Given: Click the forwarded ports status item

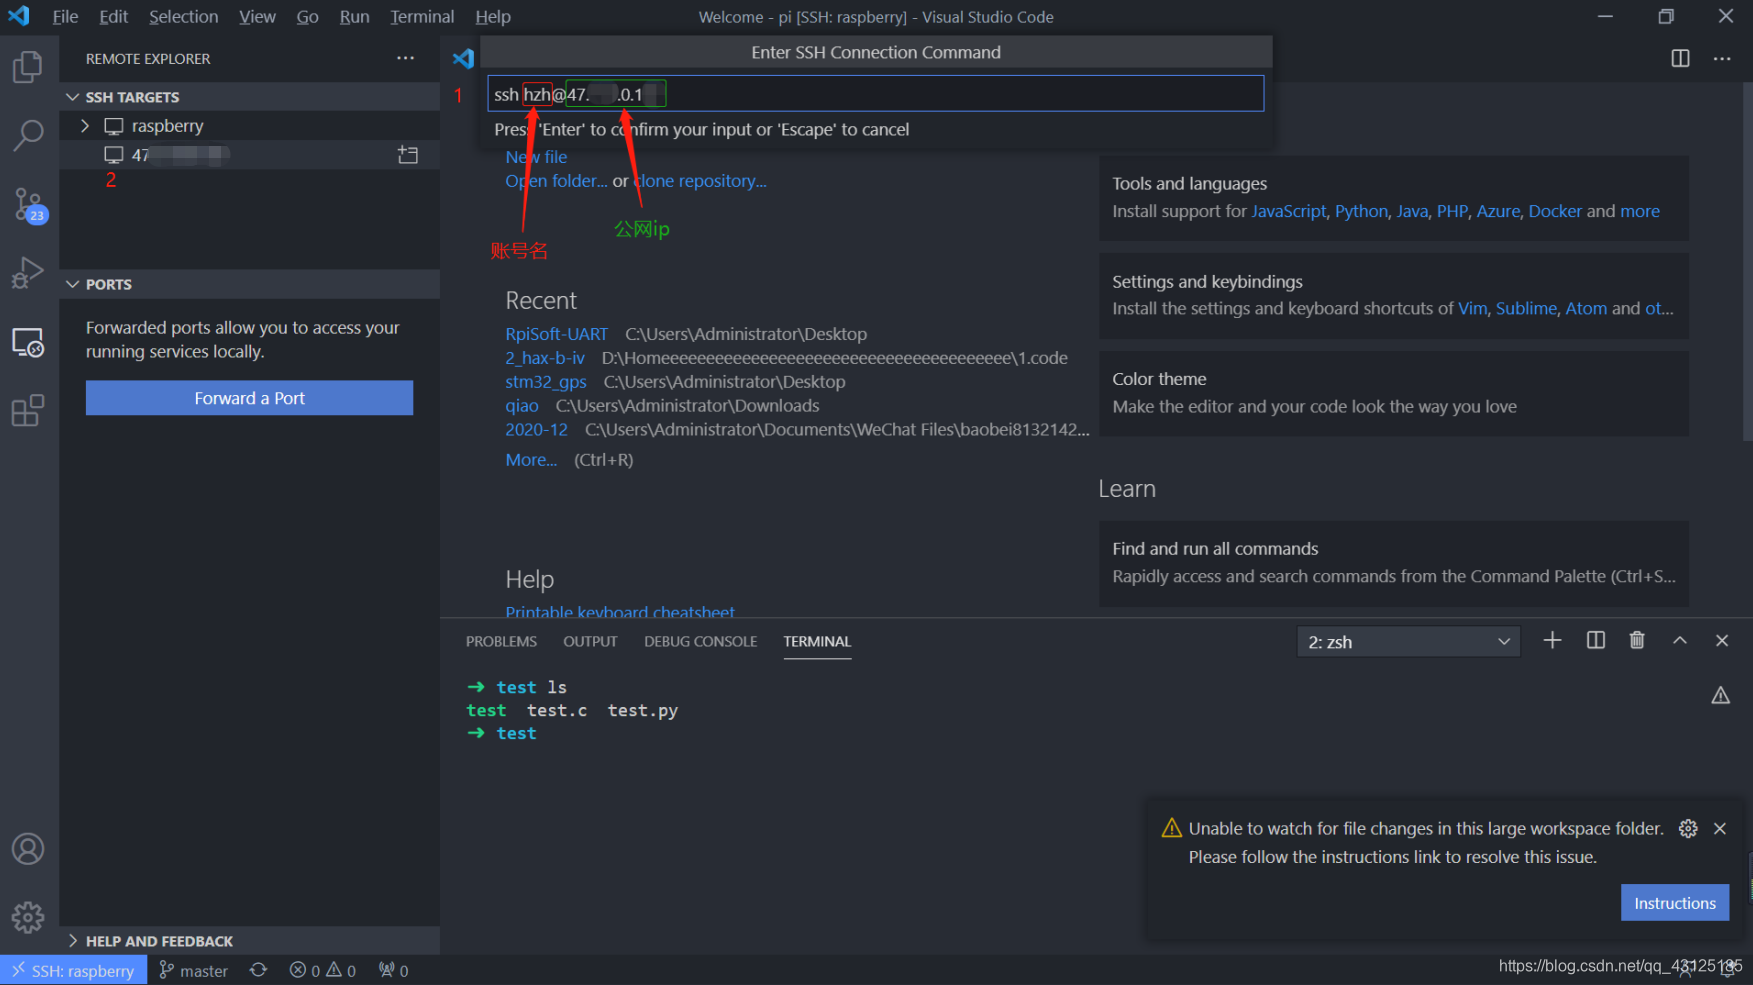Looking at the screenshot, I should tap(393, 970).
